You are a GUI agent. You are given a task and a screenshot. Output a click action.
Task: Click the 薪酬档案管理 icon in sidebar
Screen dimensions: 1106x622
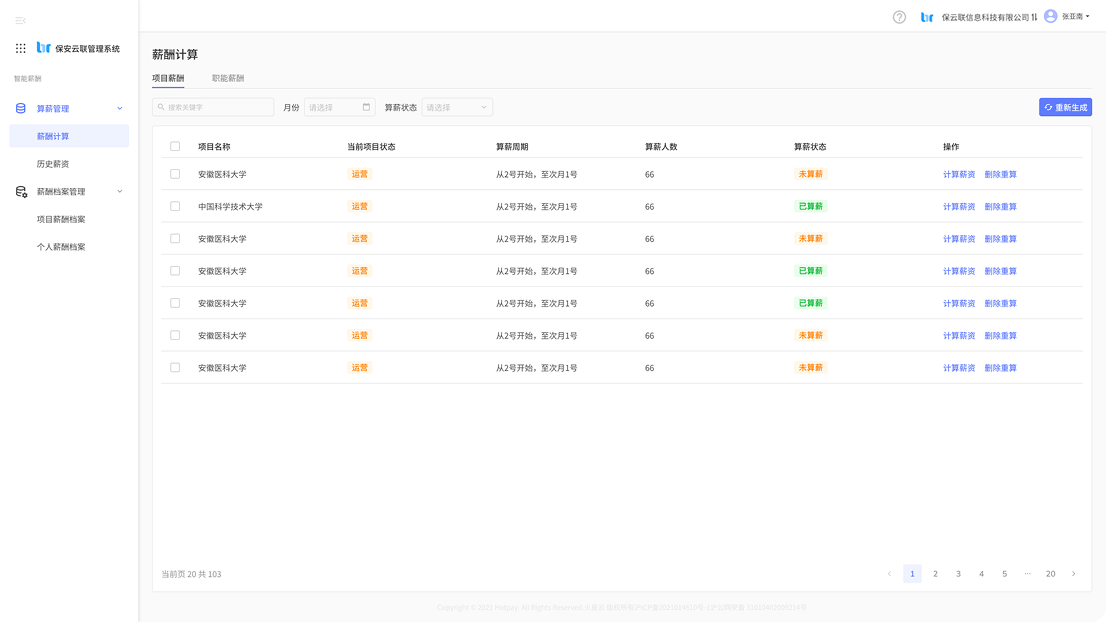(x=21, y=191)
